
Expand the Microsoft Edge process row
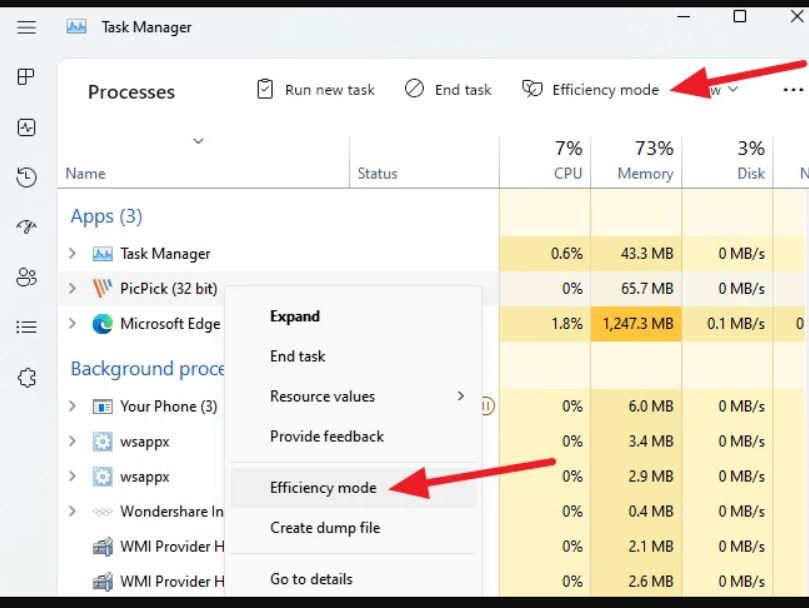point(72,323)
